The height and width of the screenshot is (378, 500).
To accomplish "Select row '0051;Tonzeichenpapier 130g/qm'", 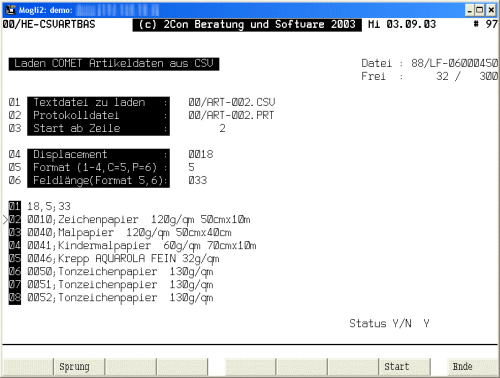I will tap(120, 285).
